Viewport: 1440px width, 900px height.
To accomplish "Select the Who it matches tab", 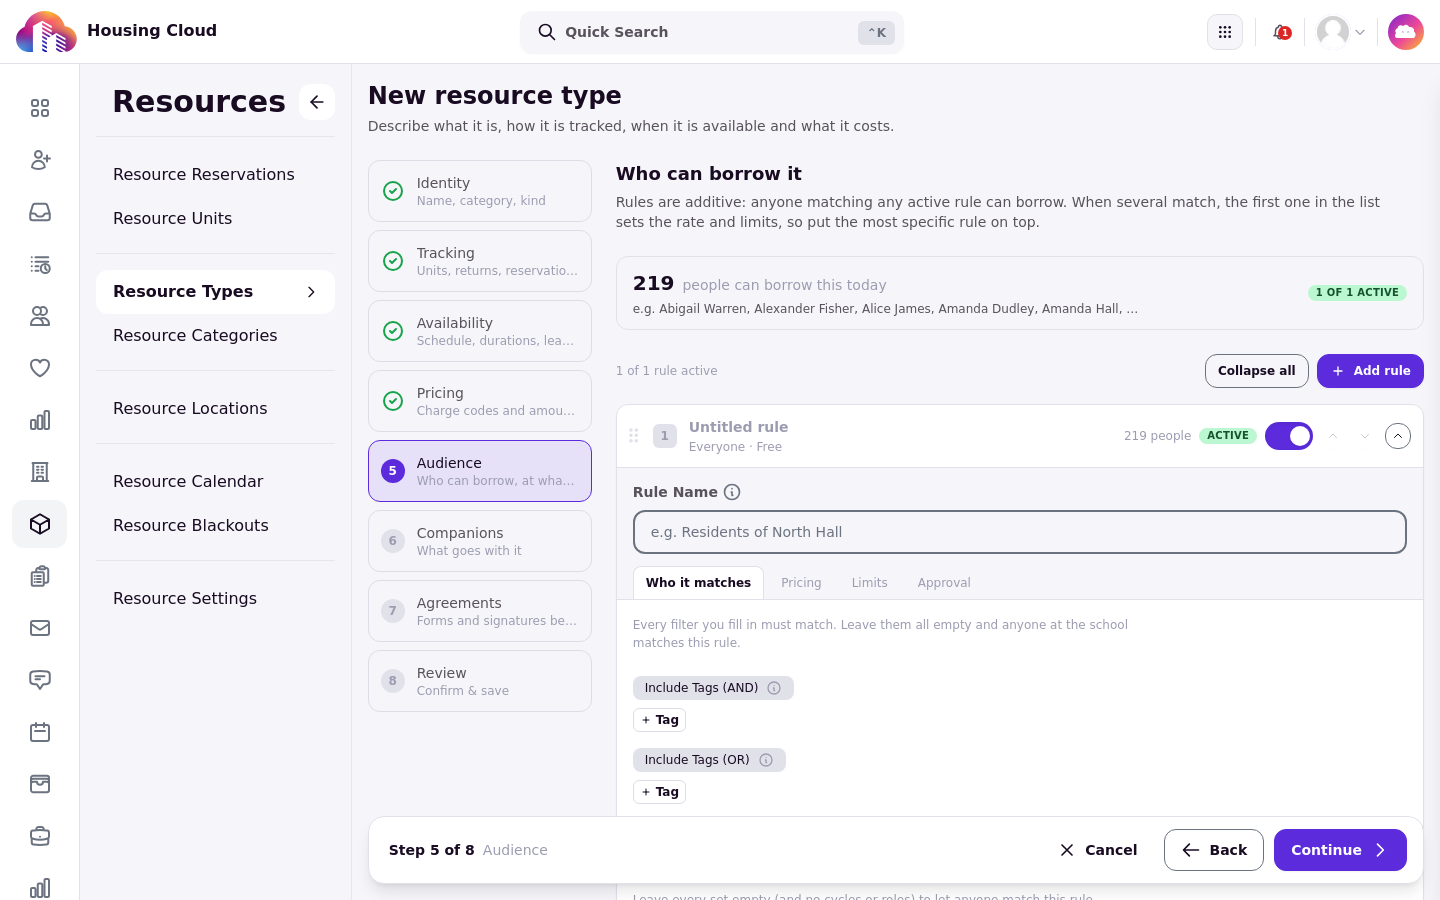I will 698,583.
